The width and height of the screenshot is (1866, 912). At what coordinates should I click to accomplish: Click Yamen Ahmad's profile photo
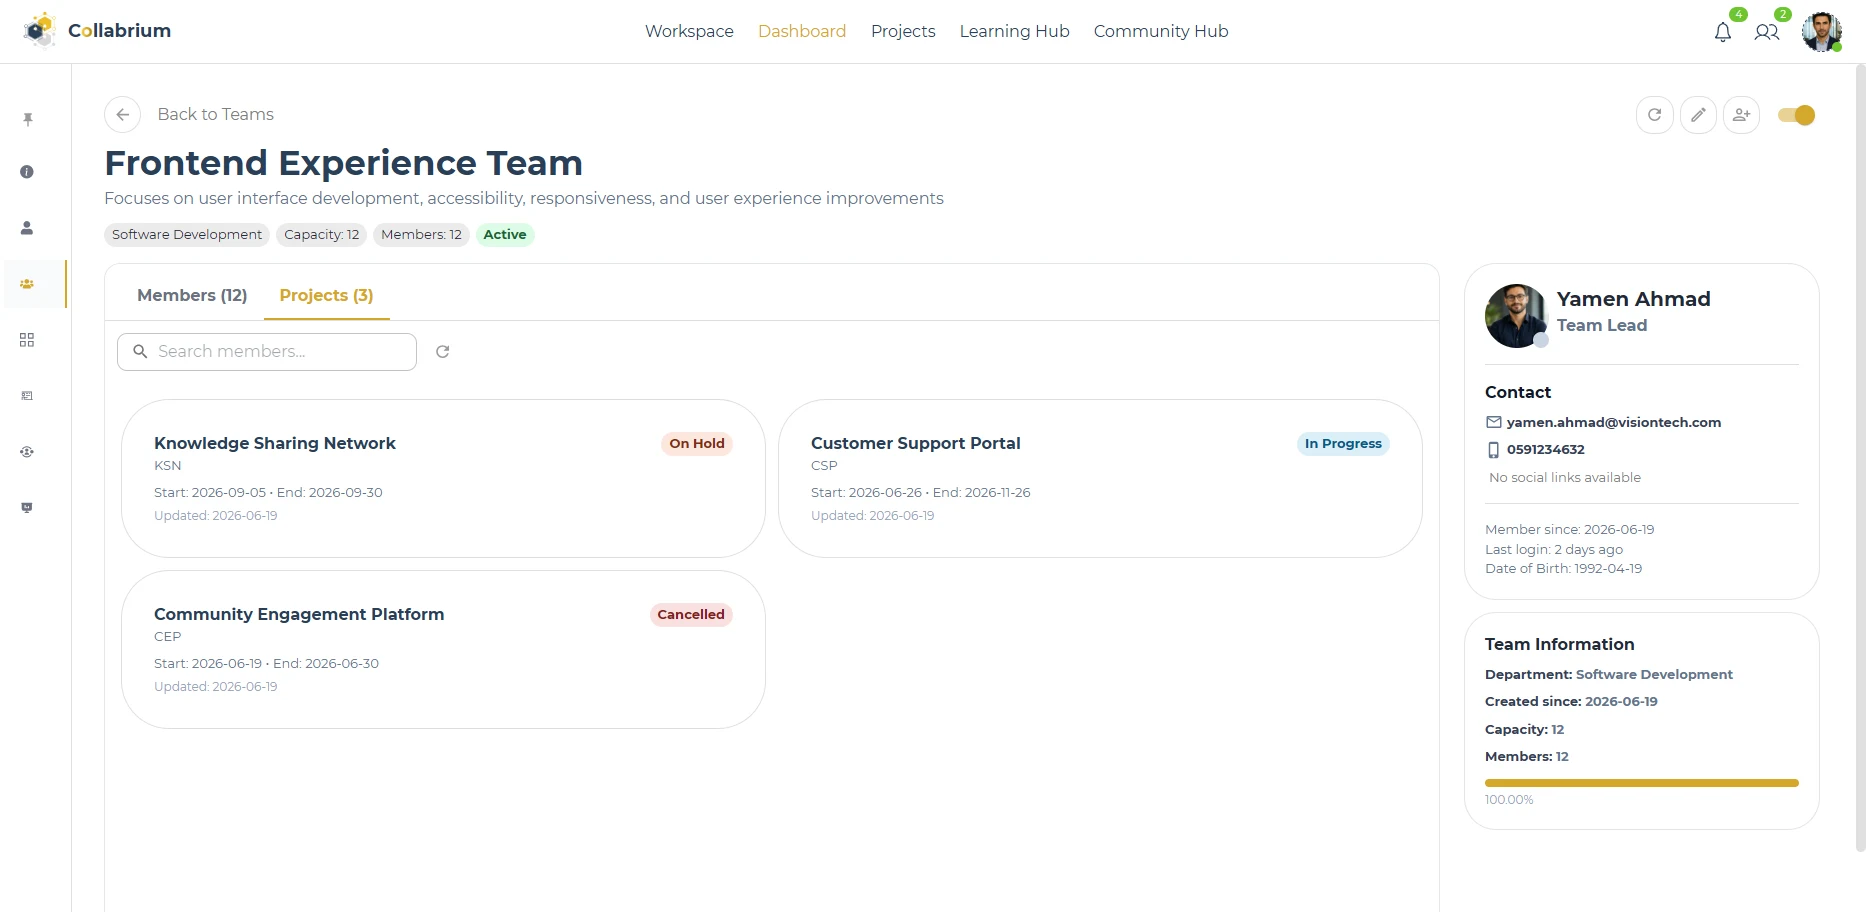coord(1516,316)
